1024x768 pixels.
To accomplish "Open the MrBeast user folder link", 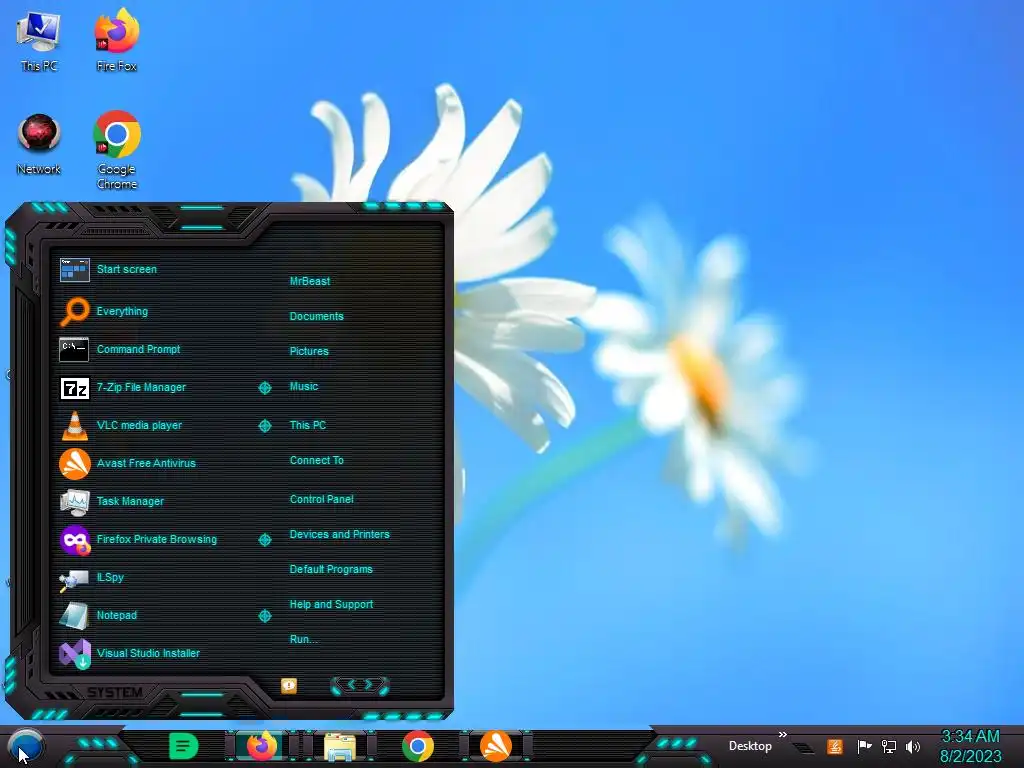I will click(x=310, y=281).
